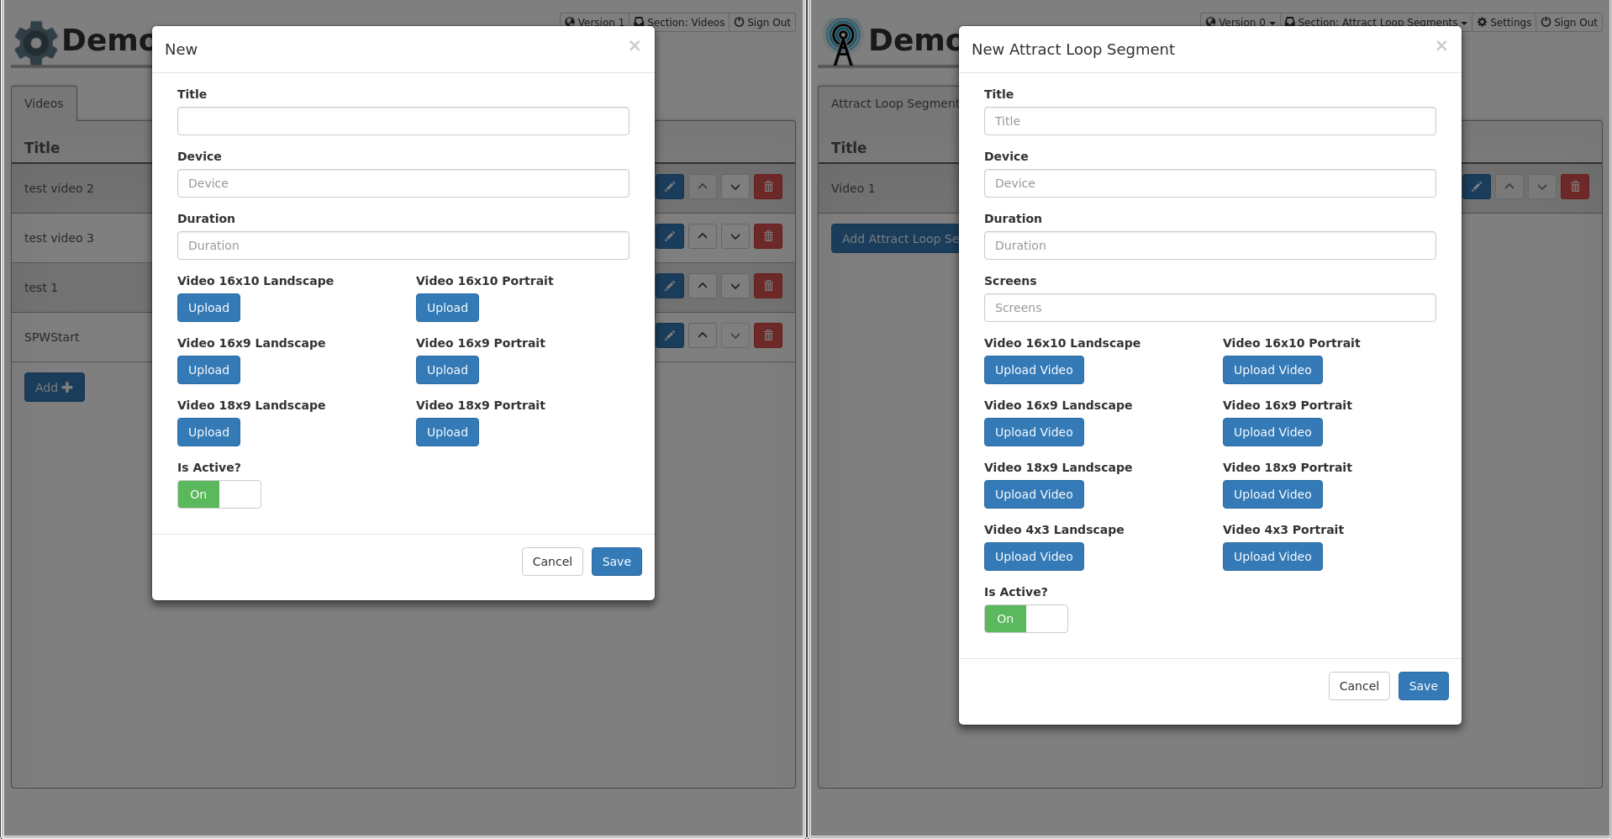
Task: Close the New Attract Loop Segment dialog
Action: (1441, 46)
